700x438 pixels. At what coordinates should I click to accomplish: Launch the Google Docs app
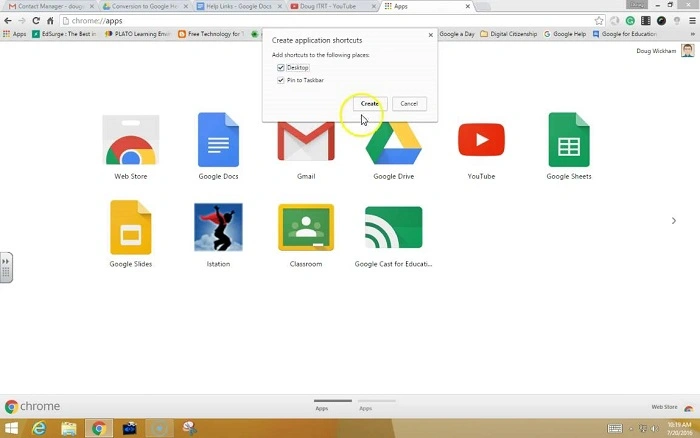[218, 141]
